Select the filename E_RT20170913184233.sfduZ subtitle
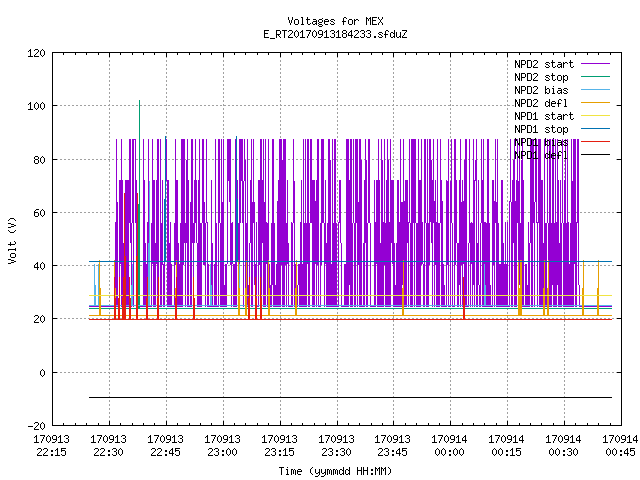The height and width of the screenshot is (480, 640). 335,34
